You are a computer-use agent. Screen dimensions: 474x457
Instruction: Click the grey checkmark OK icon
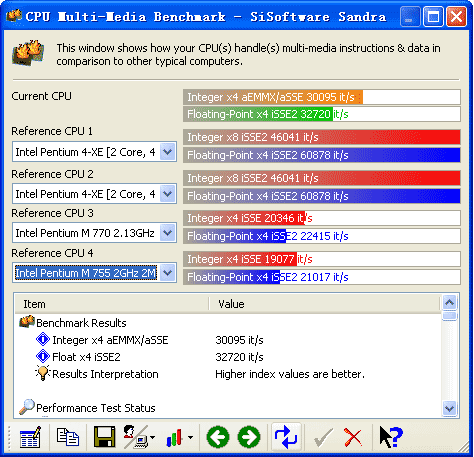(323, 438)
